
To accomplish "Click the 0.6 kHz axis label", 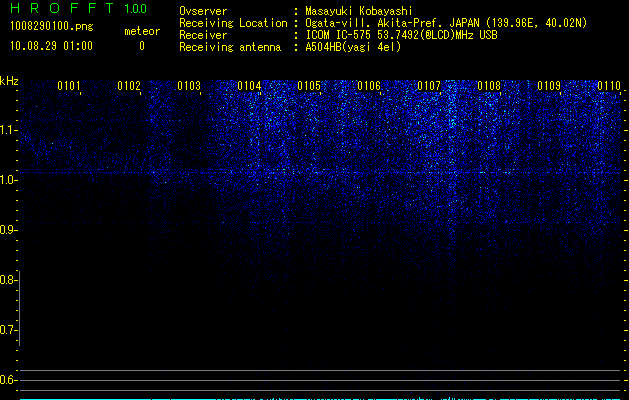I will (x=8, y=380).
